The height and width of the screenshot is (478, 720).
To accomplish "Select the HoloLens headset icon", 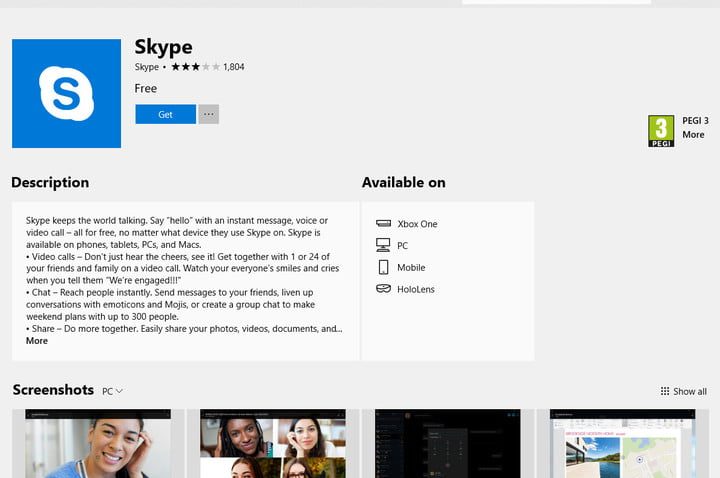I will click(x=383, y=289).
